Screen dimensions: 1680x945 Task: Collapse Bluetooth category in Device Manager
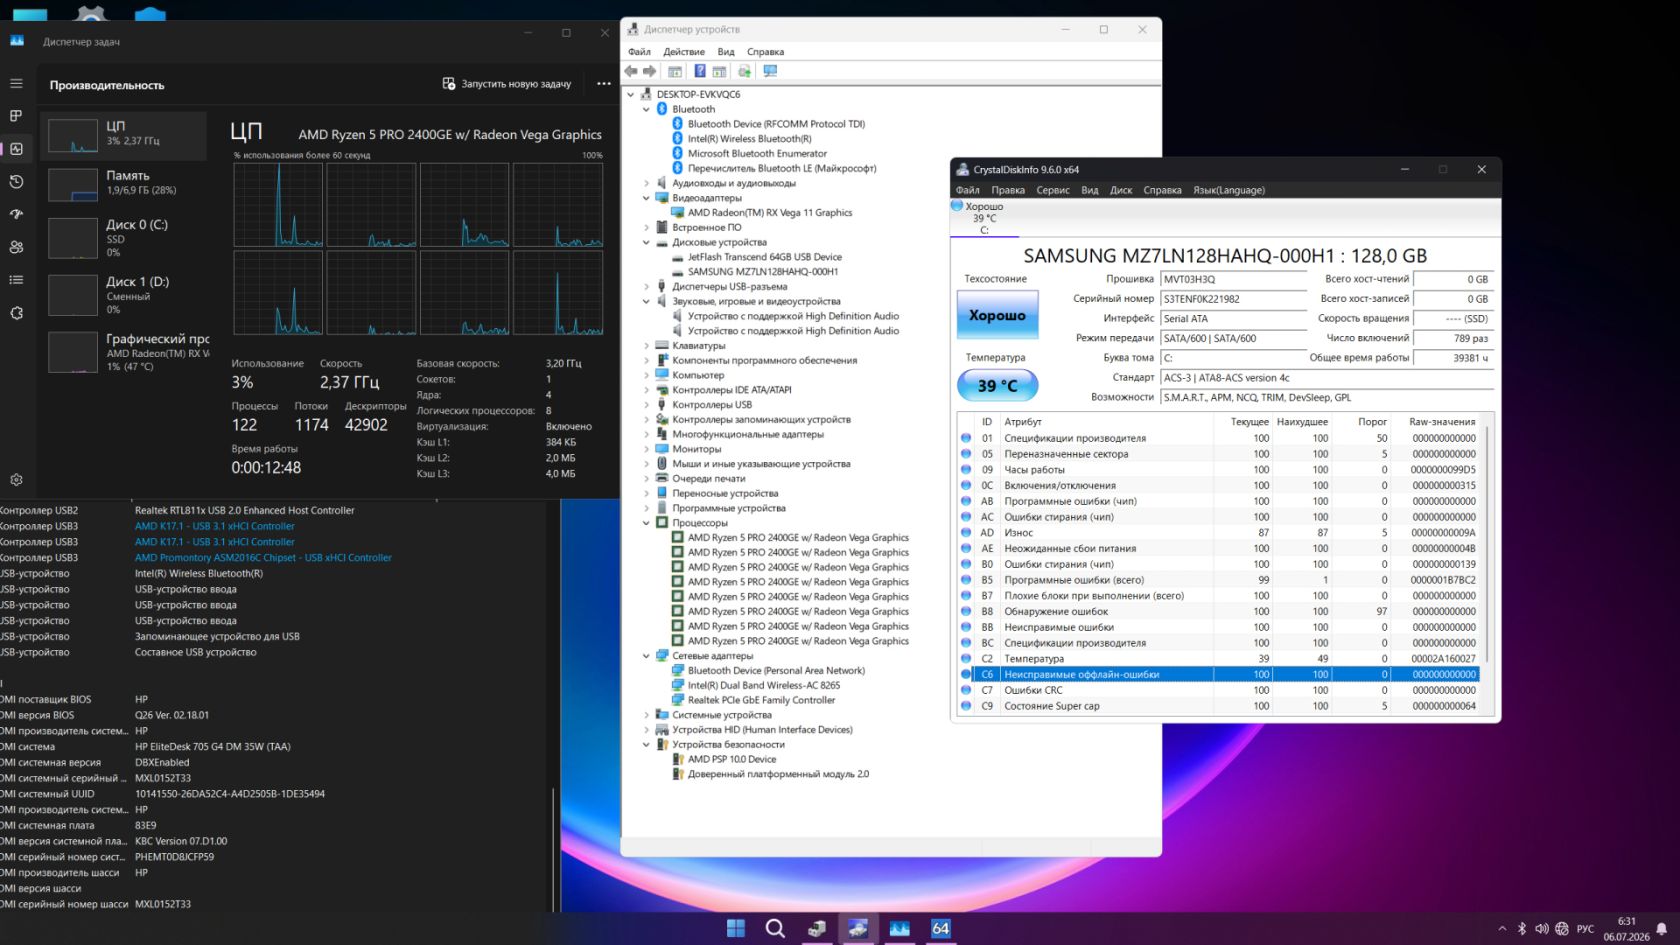click(646, 109)
